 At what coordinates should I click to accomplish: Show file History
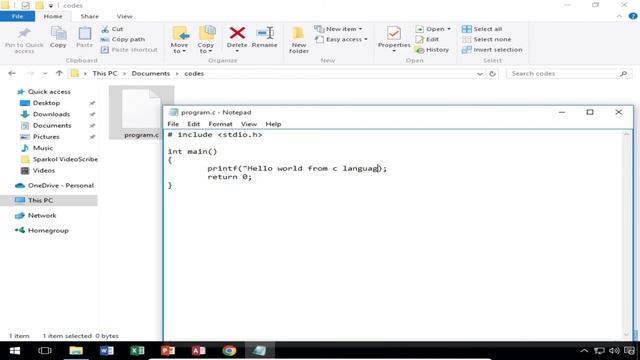(432, 49)
